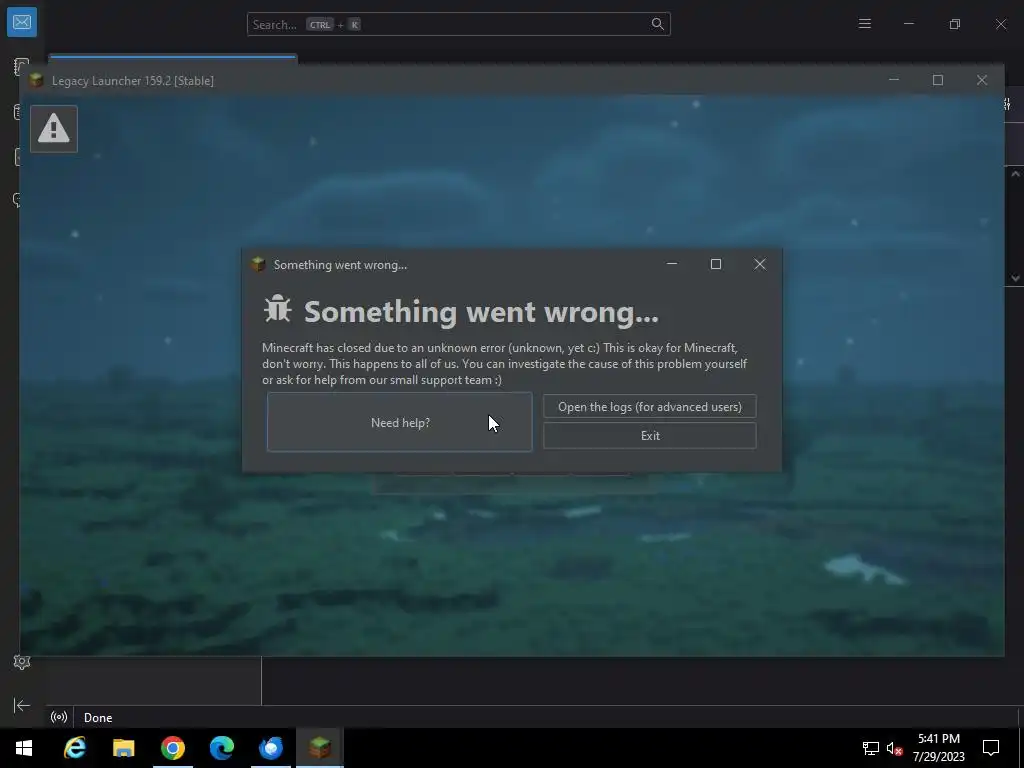This screenshot has width=1024, height=768.
Task: Click the Search field in background app
Action: (458, 24)
